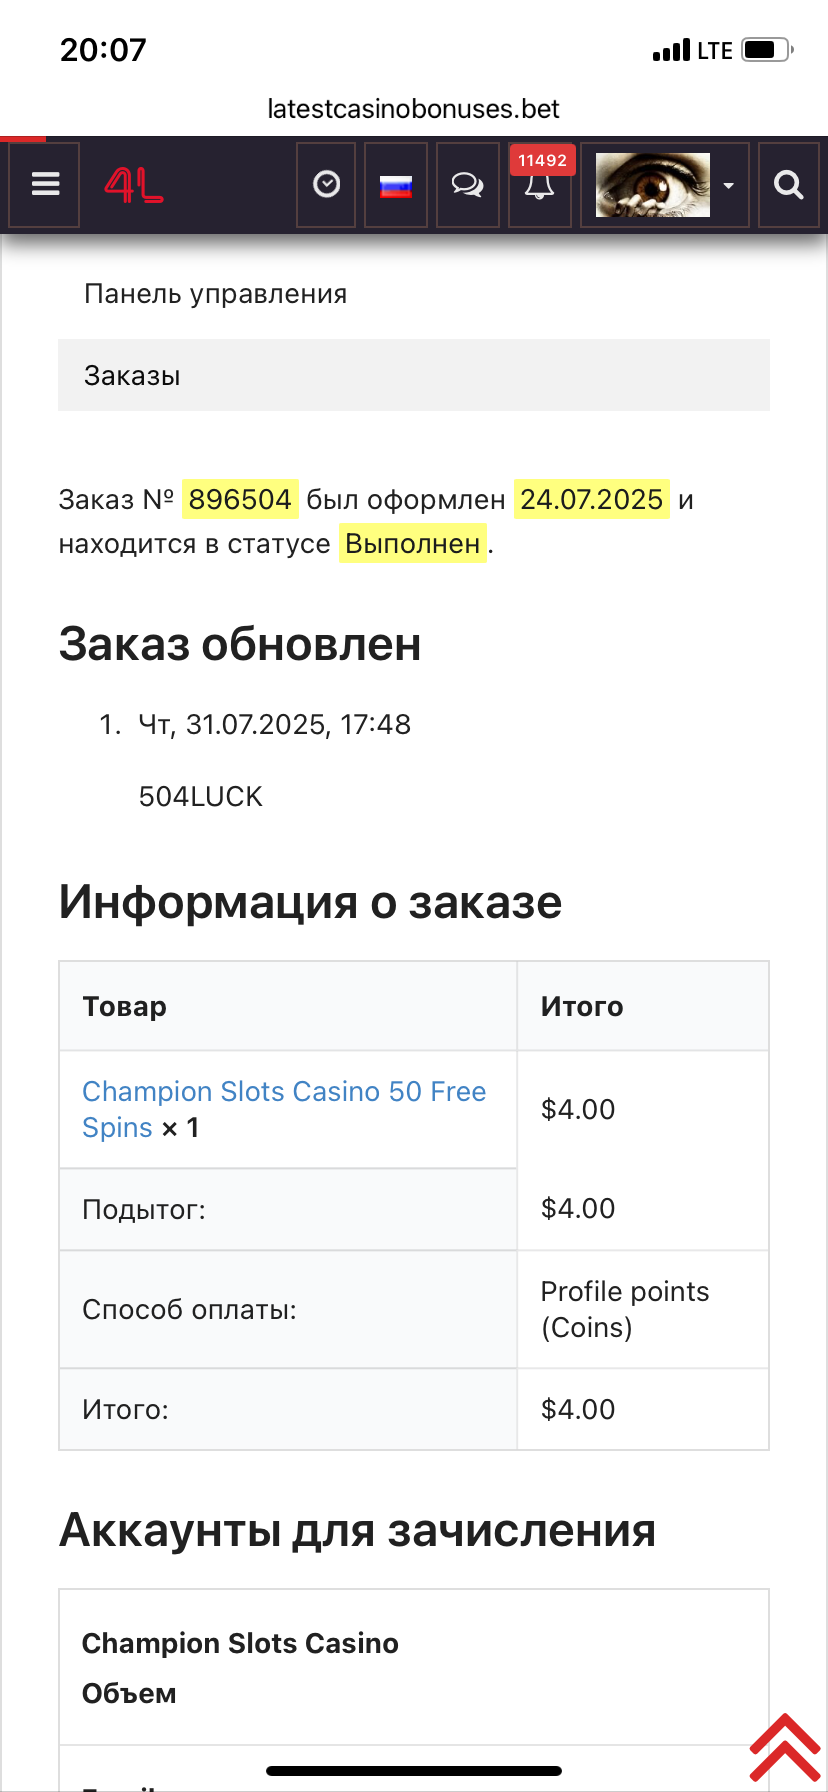
Task: Tap the Champion Slots Casino account heading
Action: click(x=240, y=1643)
